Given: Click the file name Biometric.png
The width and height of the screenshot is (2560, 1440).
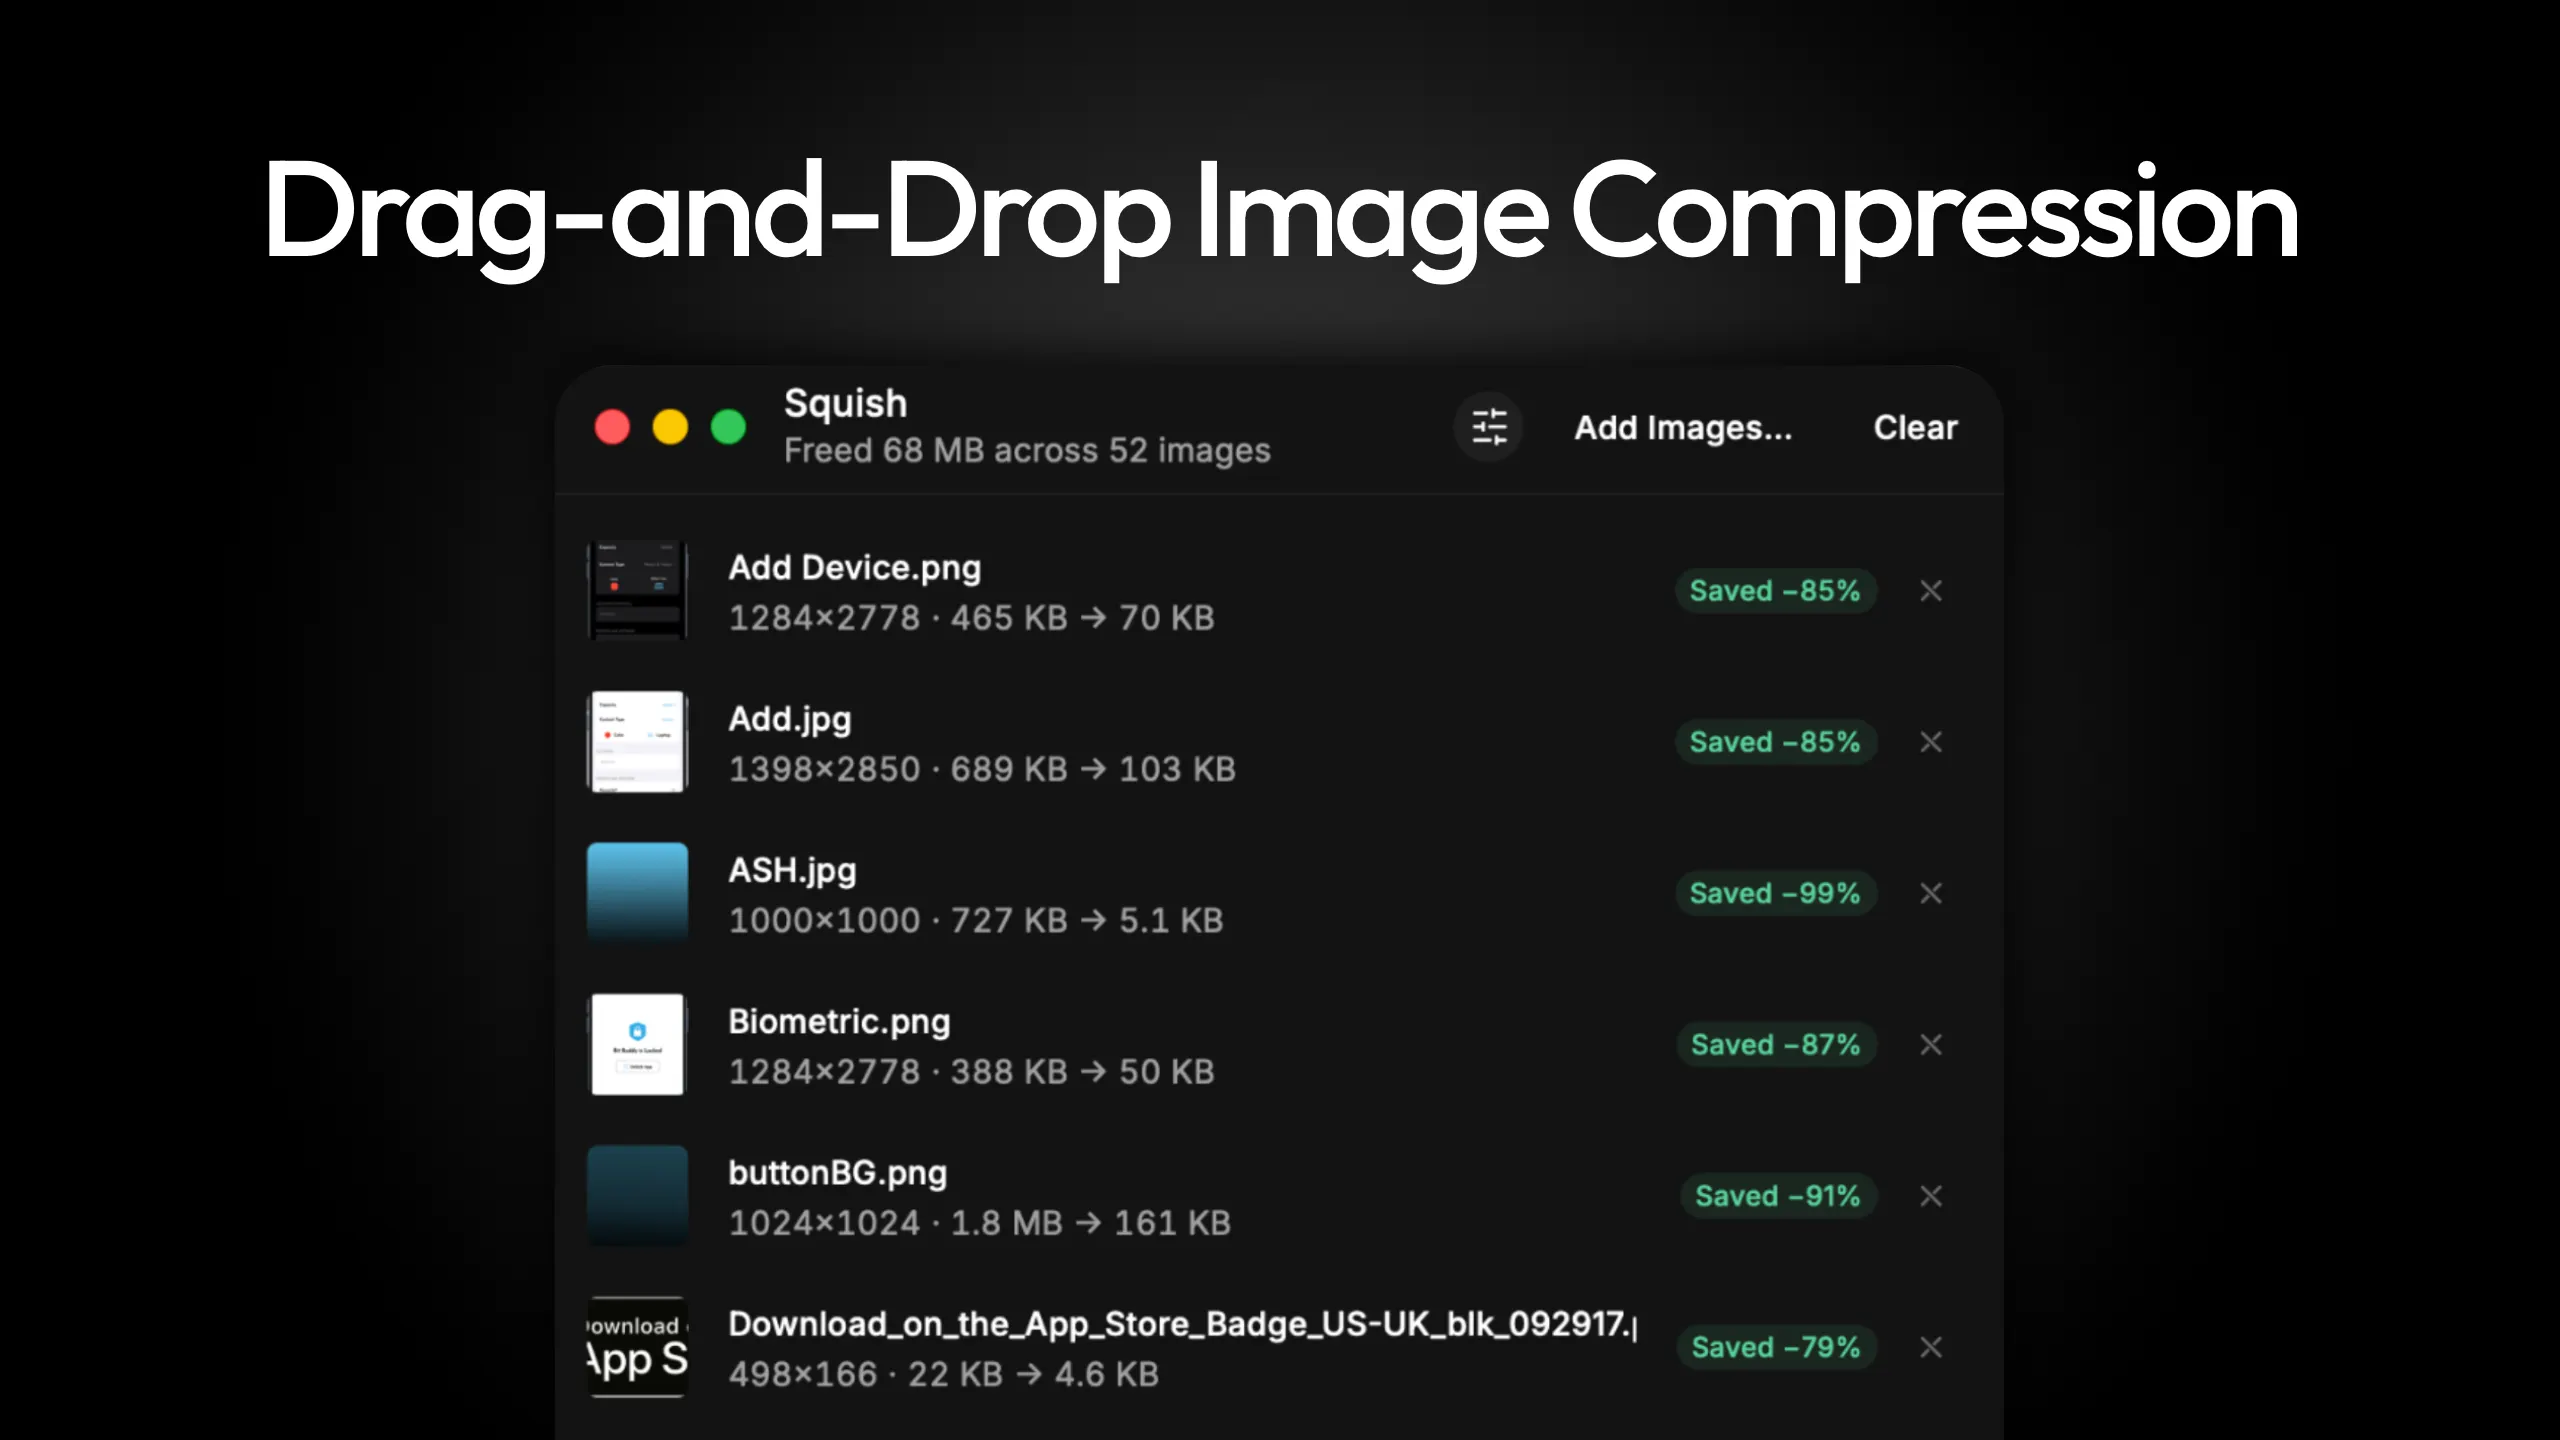Looking at the screenshot, I should [839, 1022].
